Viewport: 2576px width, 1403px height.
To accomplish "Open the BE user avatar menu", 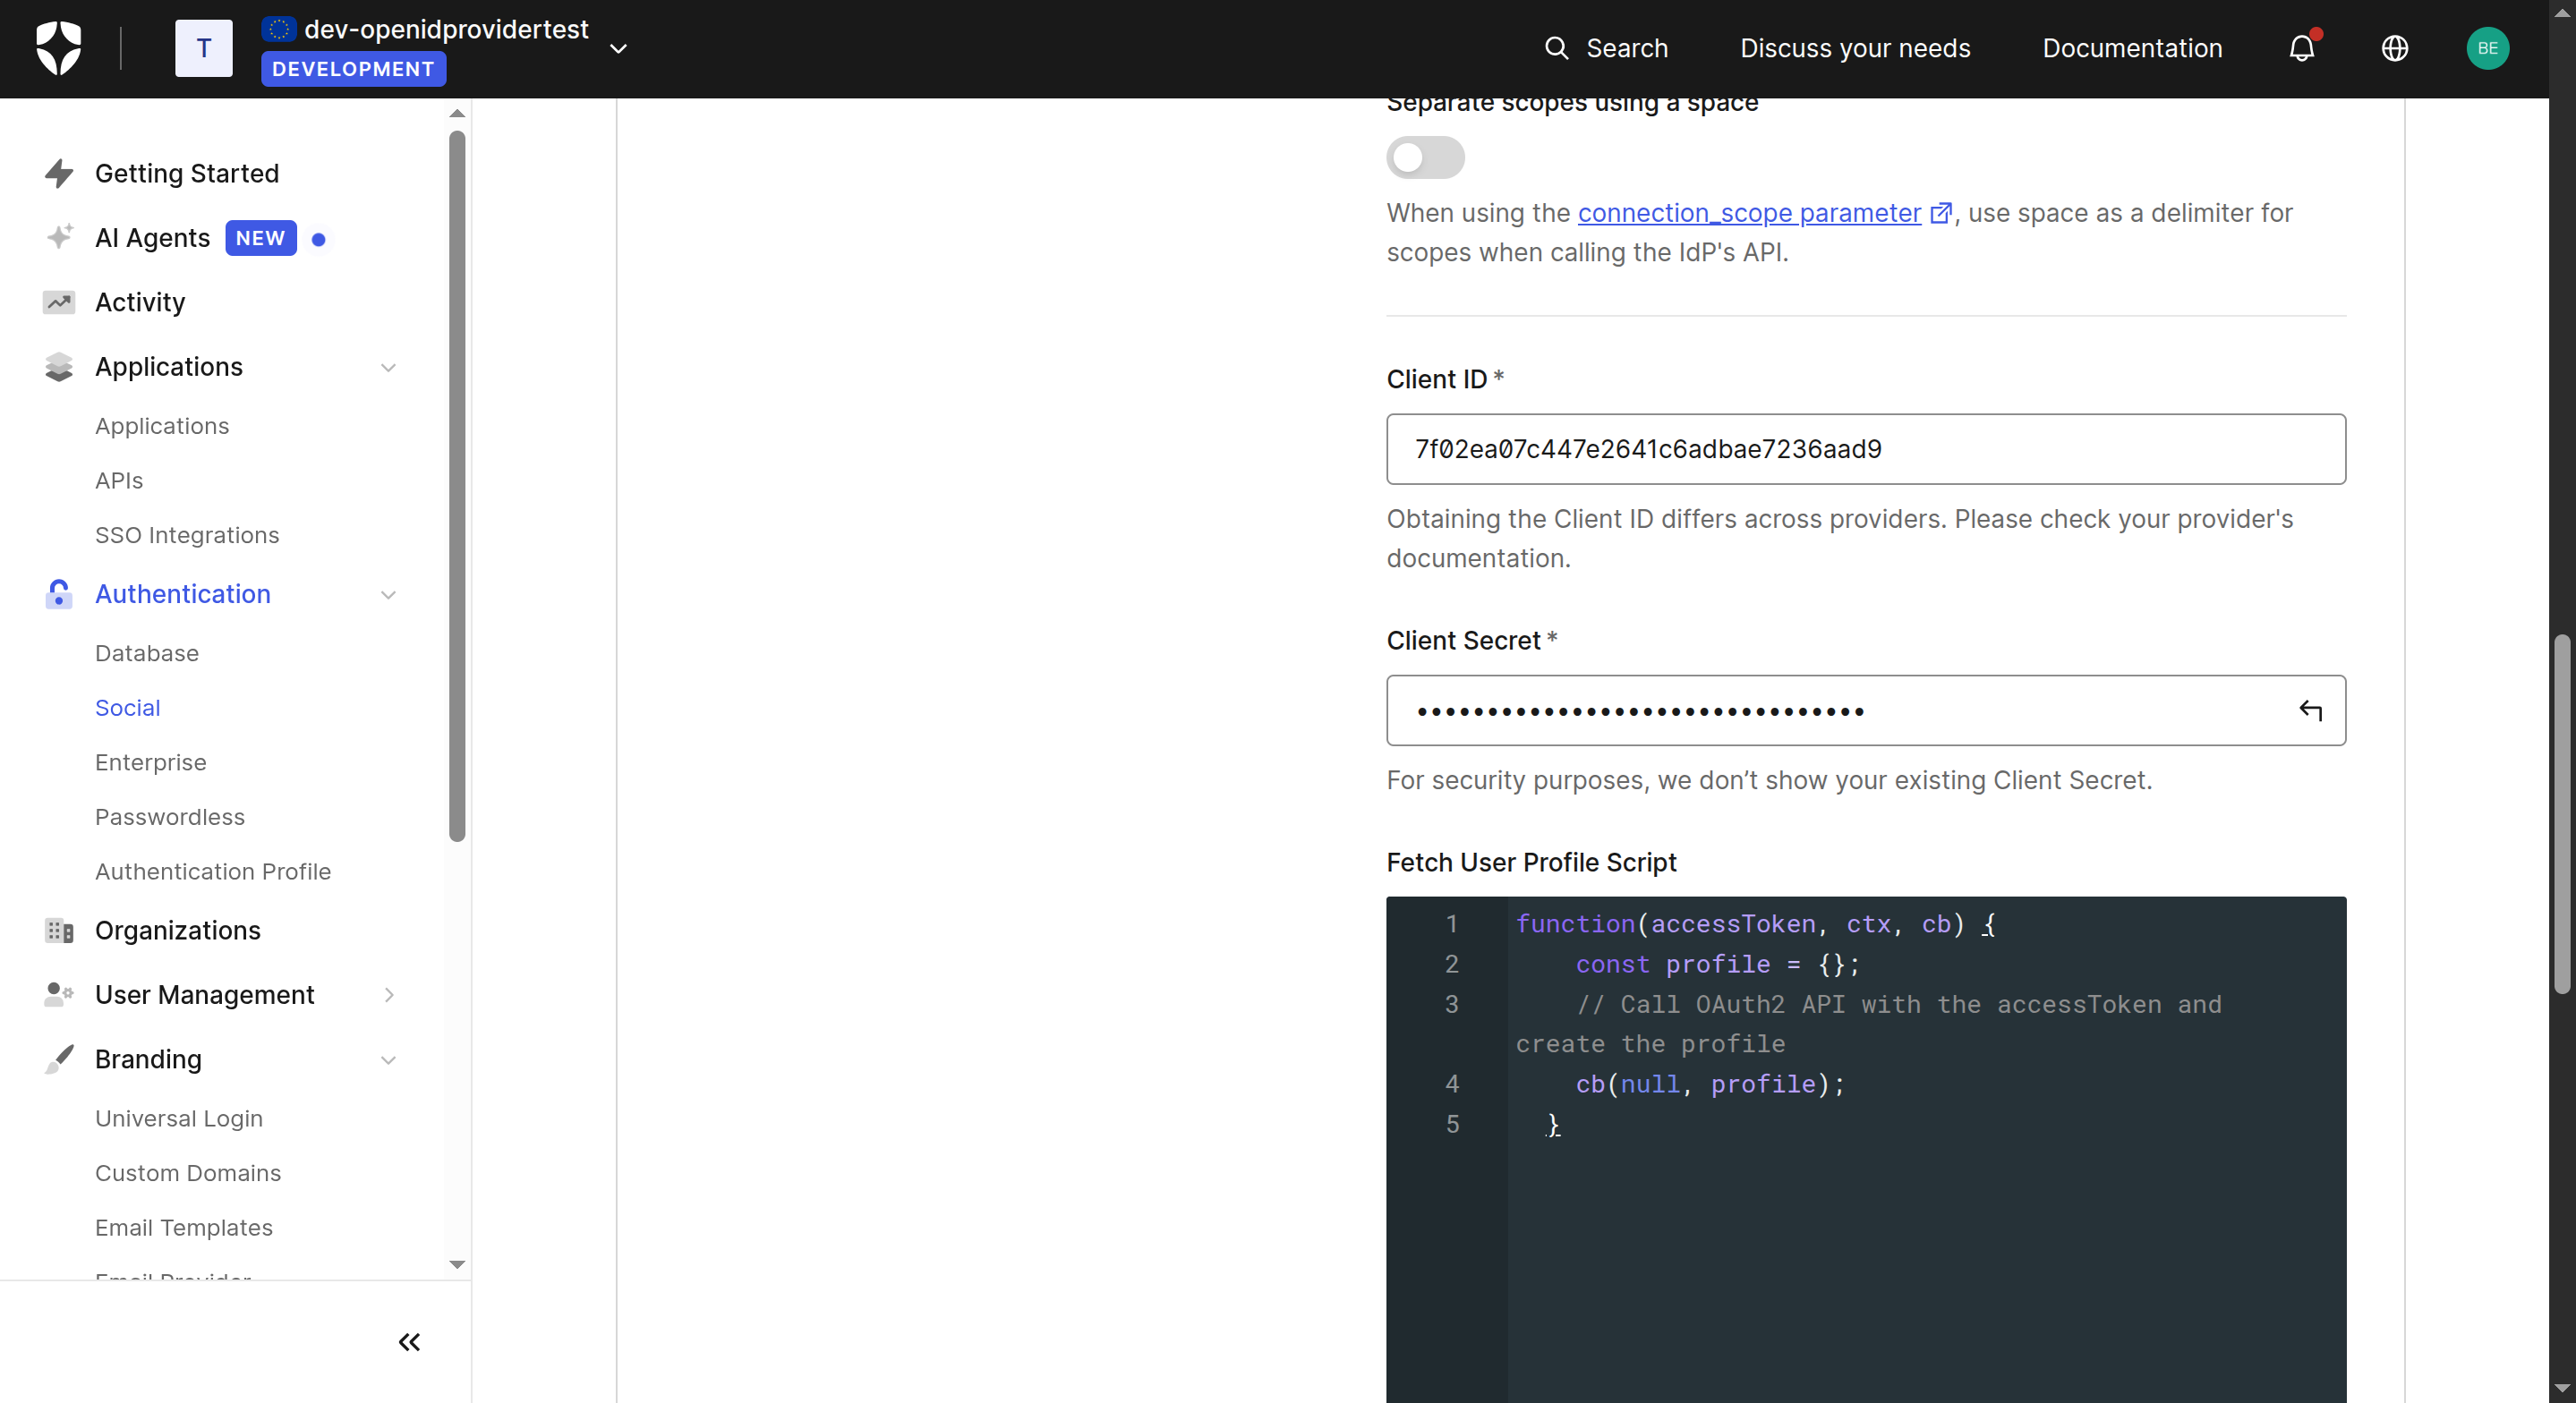I will 2487,48.
